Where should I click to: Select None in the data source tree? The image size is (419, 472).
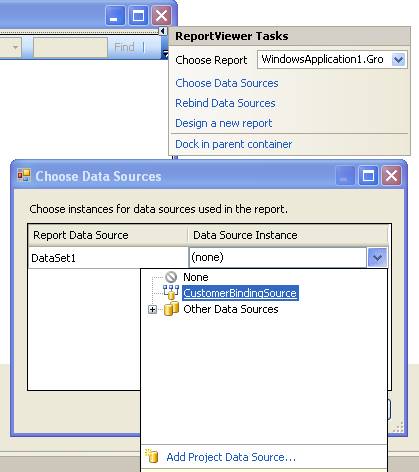196,277
